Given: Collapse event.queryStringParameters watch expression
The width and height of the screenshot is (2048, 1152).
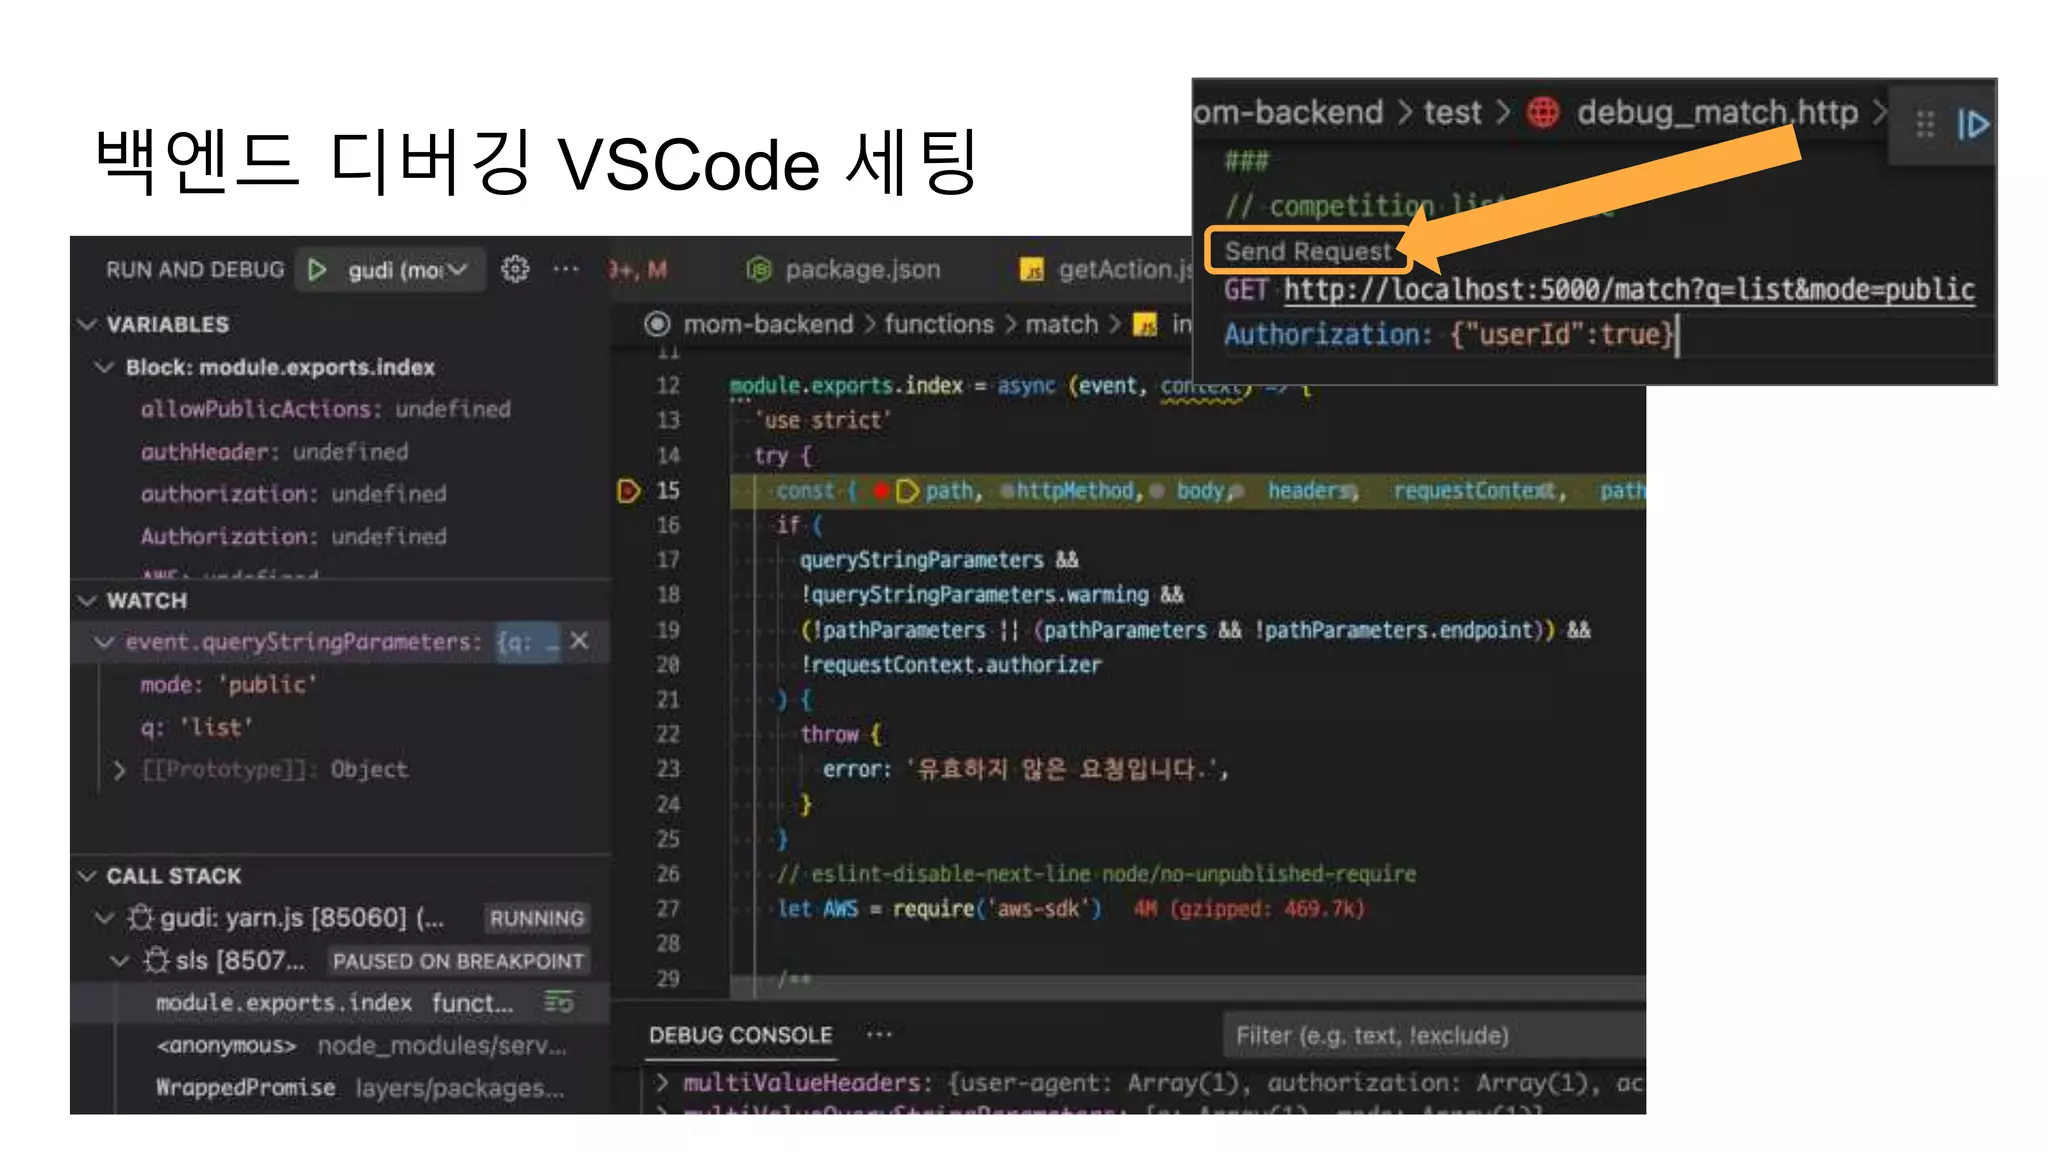Looking at the screenshot, I should pos(104,642).
